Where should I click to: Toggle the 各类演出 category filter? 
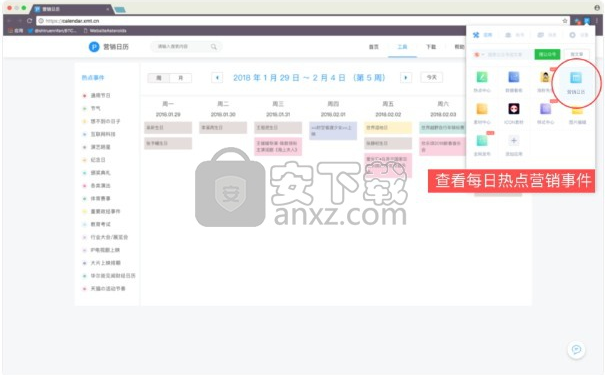96,186
